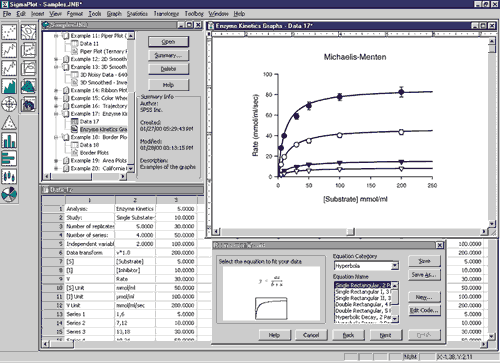The height and width of the screenshot is (363, 500).
Task: Click the Edit Code button
Action: click(424, 310)
